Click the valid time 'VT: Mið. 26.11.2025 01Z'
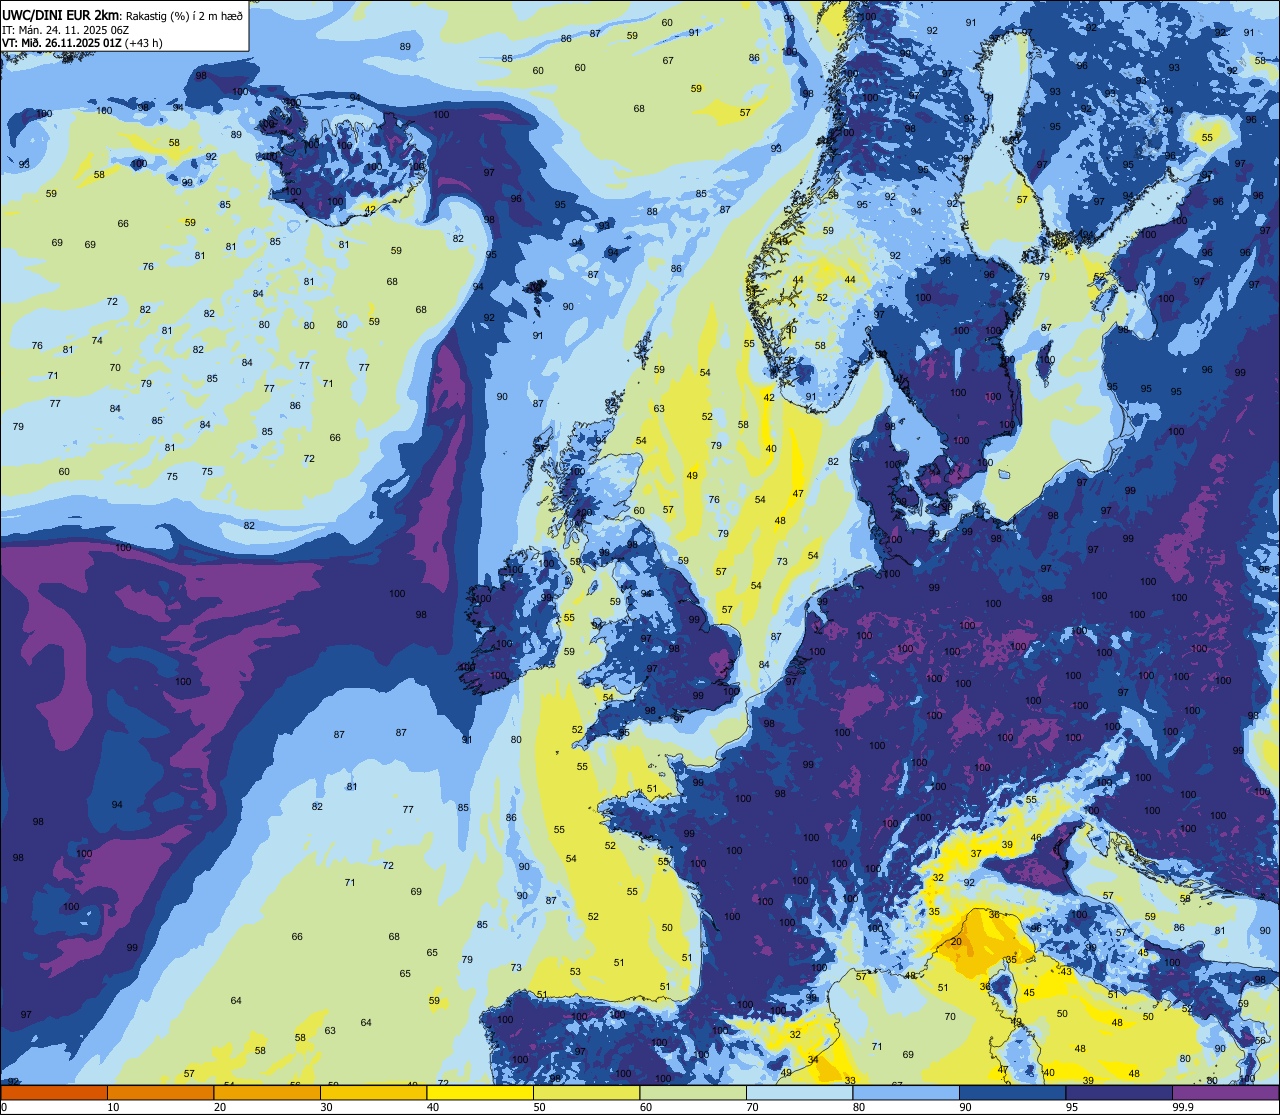This screenshot has height=1115, width=1280. [61, 43]
